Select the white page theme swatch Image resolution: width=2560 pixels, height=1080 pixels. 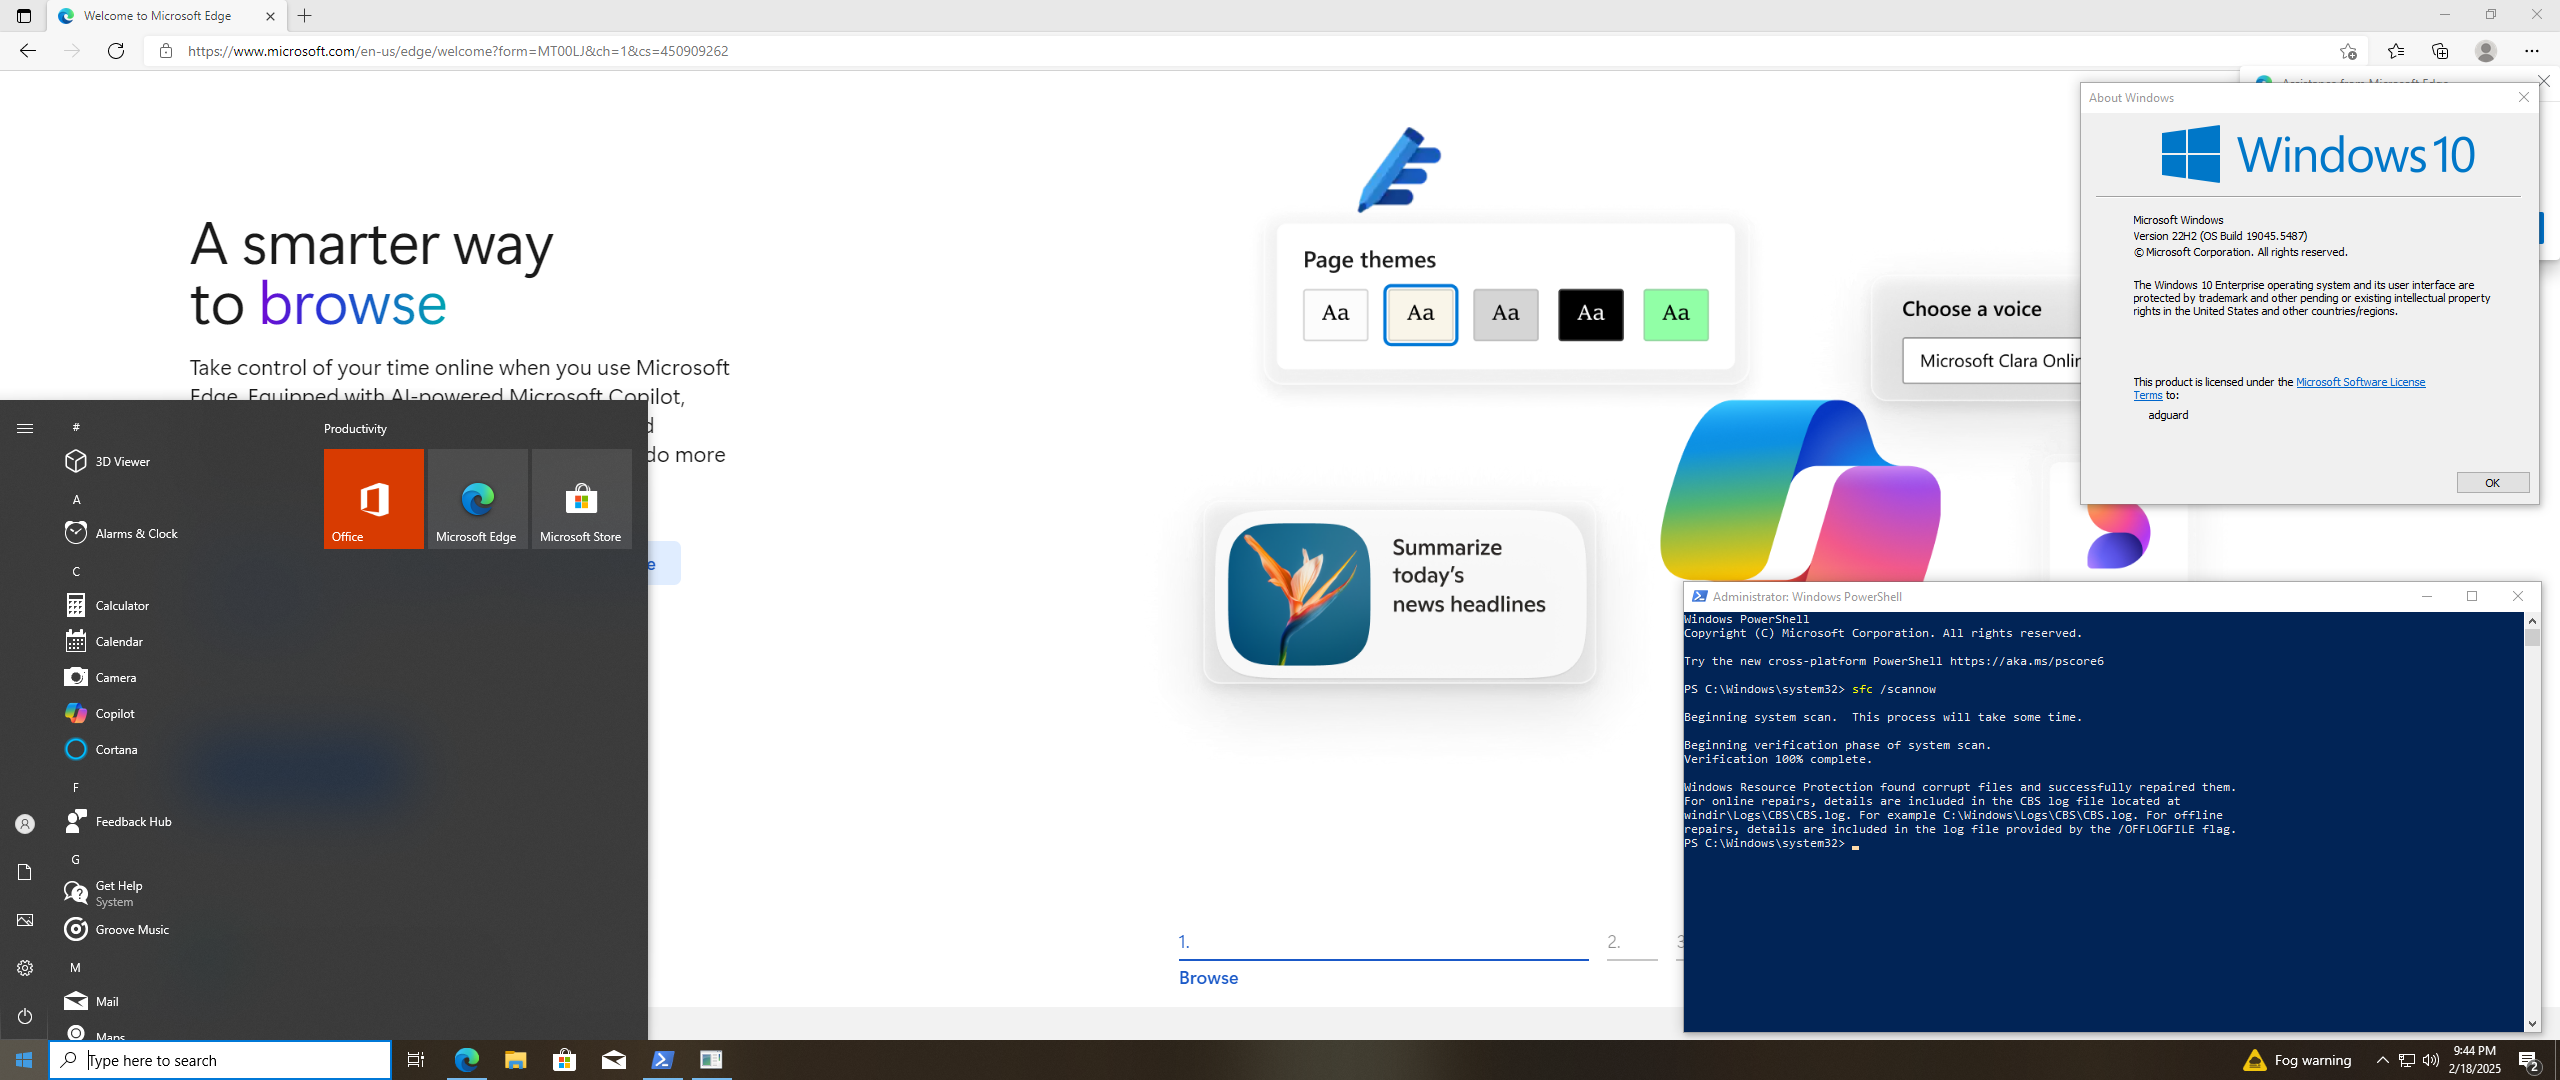click(x=1336, y=314)
